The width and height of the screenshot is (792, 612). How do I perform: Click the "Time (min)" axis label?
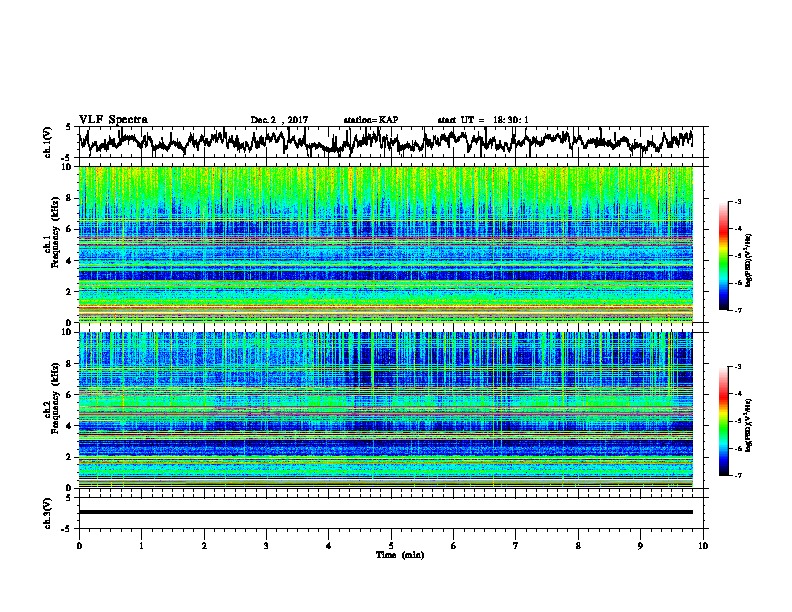[x=400, y=555]
